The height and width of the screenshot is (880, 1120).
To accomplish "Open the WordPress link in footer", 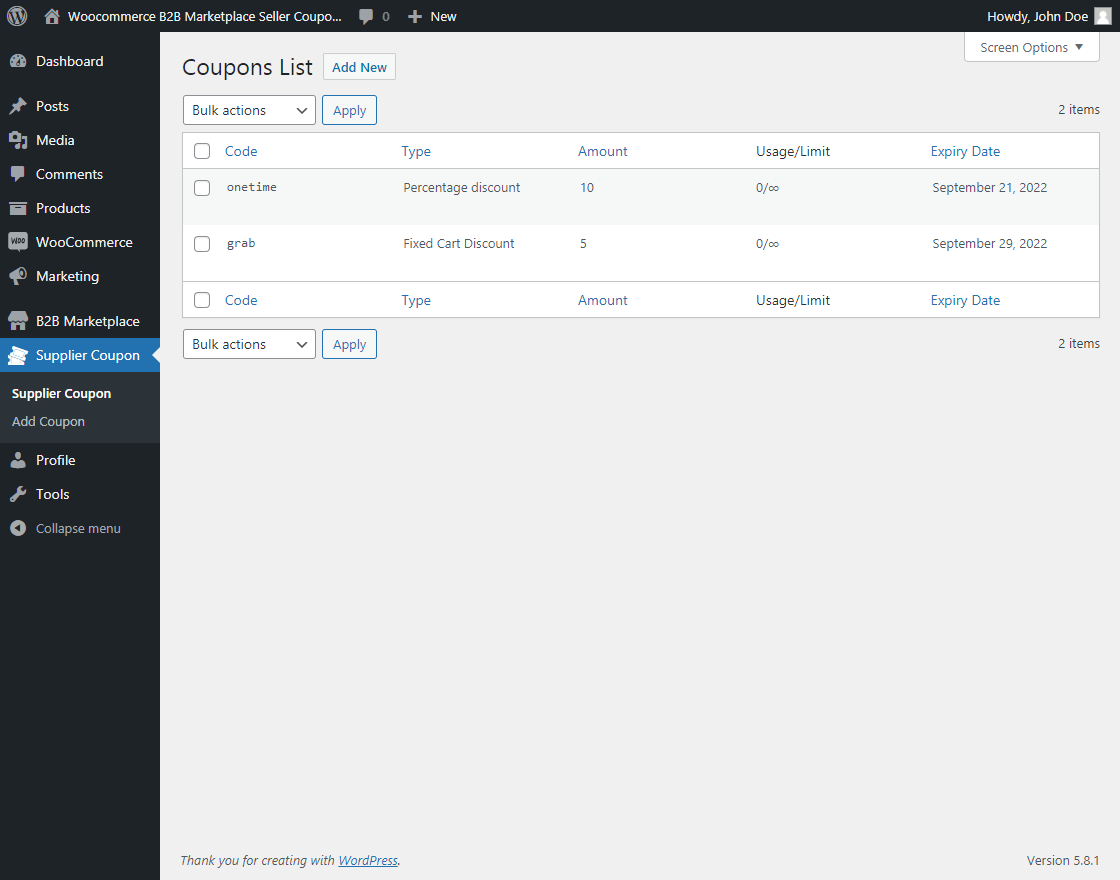I will (x=368, y=860).
